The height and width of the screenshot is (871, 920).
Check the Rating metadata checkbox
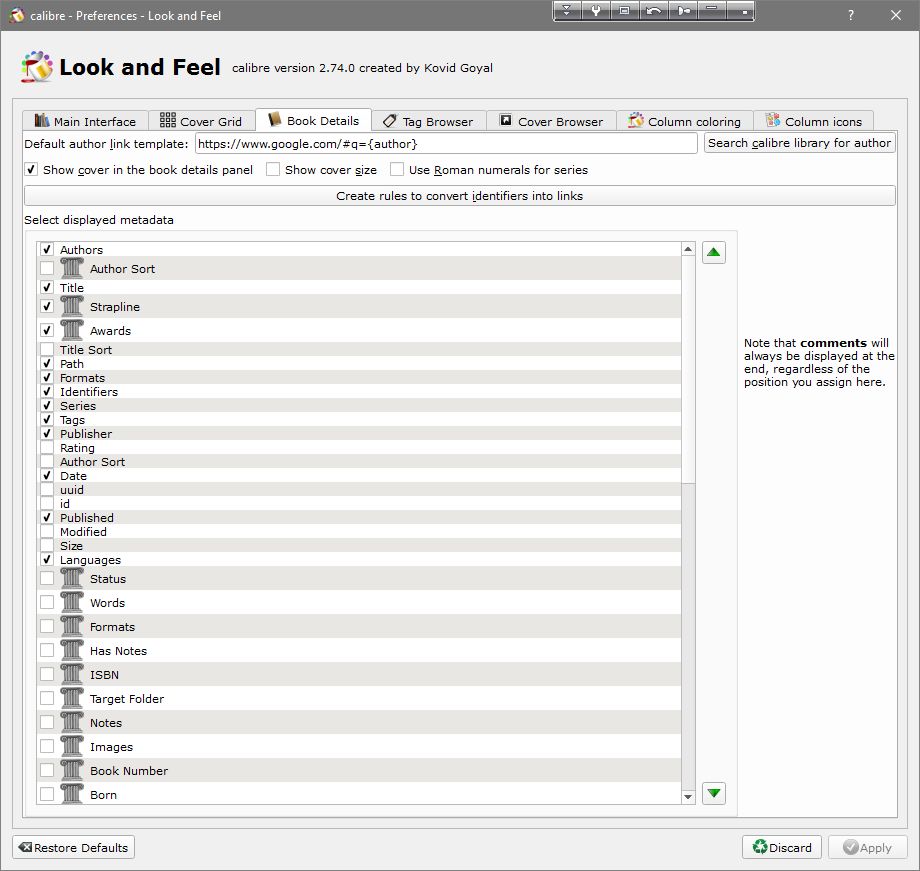tap(47, 448)
